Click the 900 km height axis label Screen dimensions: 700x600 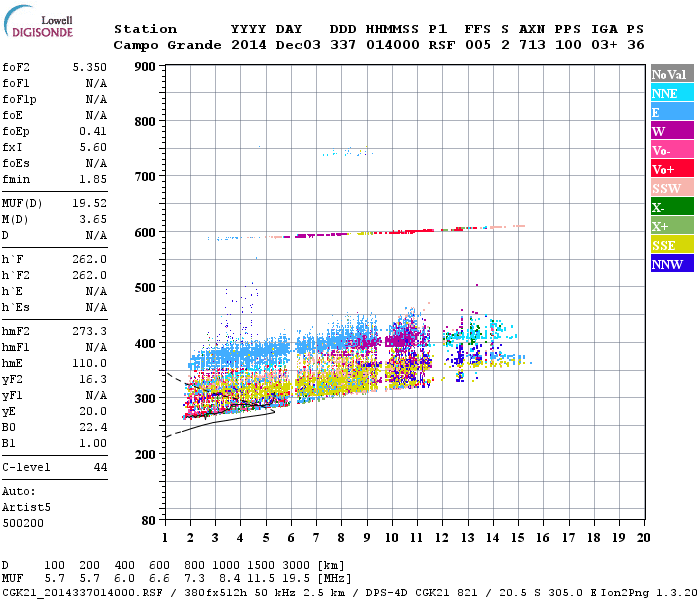[145, 67]
